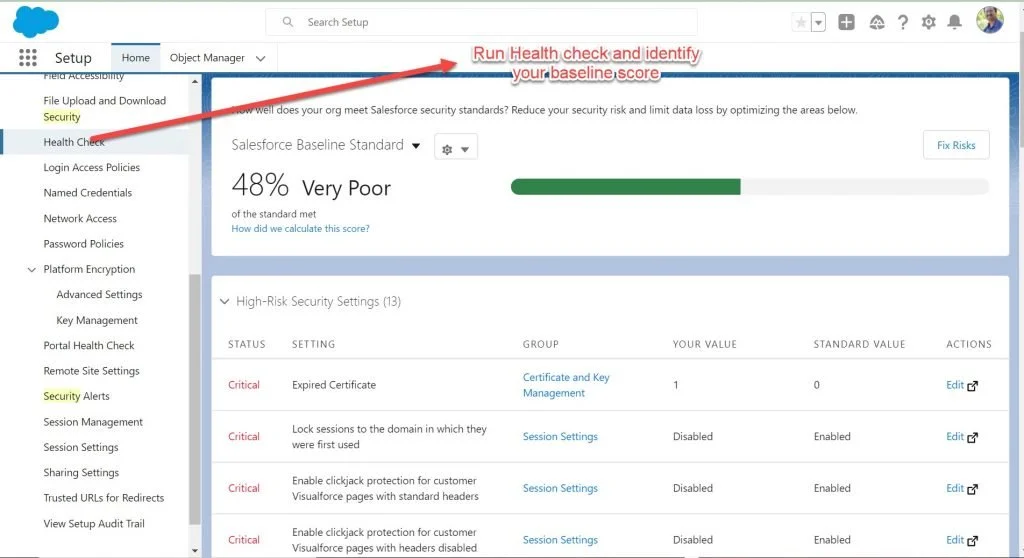
Task: Click the favorites star icon
Action: pyautogui.click(x=801, y=22)
